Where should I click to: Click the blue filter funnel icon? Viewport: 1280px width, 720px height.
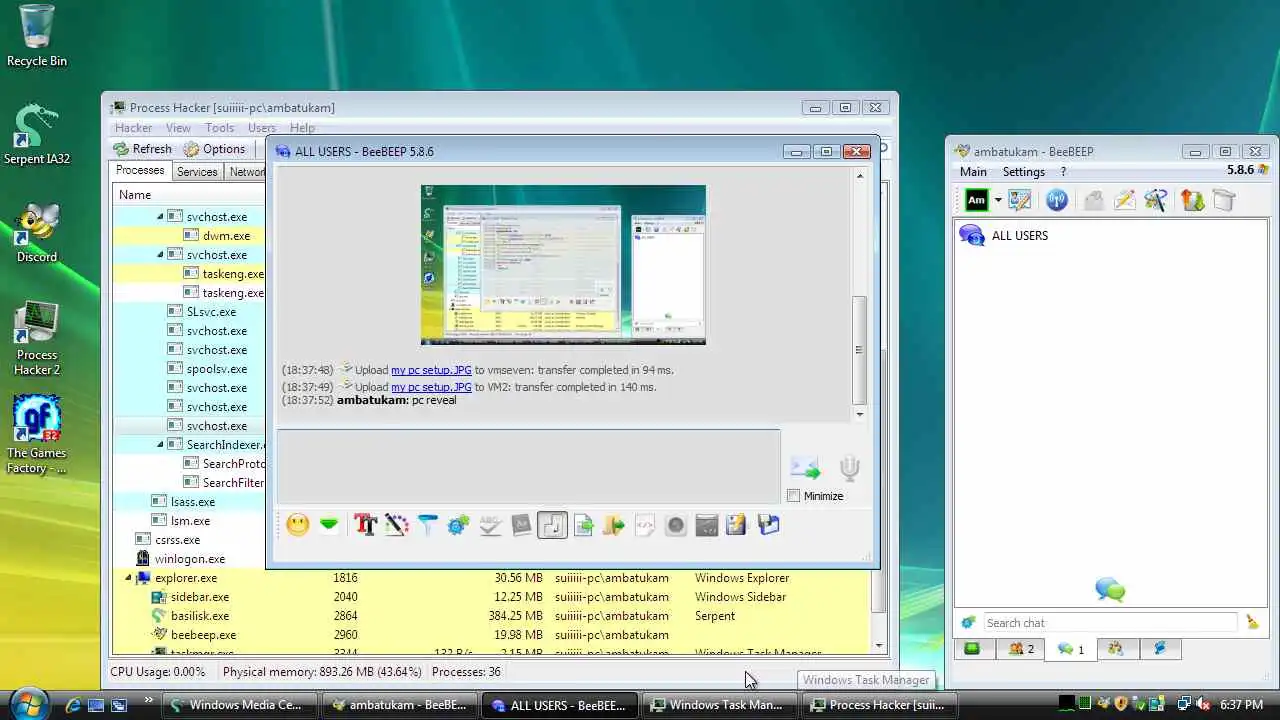pyautogui.click(x=428, y=525)
